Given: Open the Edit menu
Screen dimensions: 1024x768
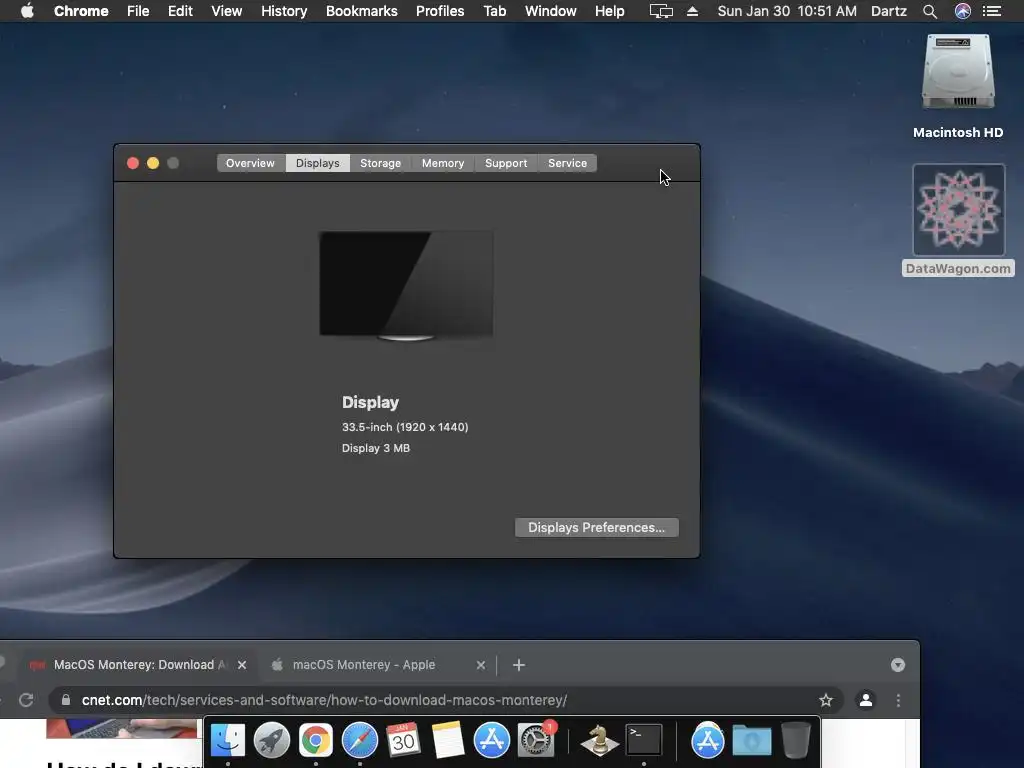Looking at the screenshot, I should [180, 11].
